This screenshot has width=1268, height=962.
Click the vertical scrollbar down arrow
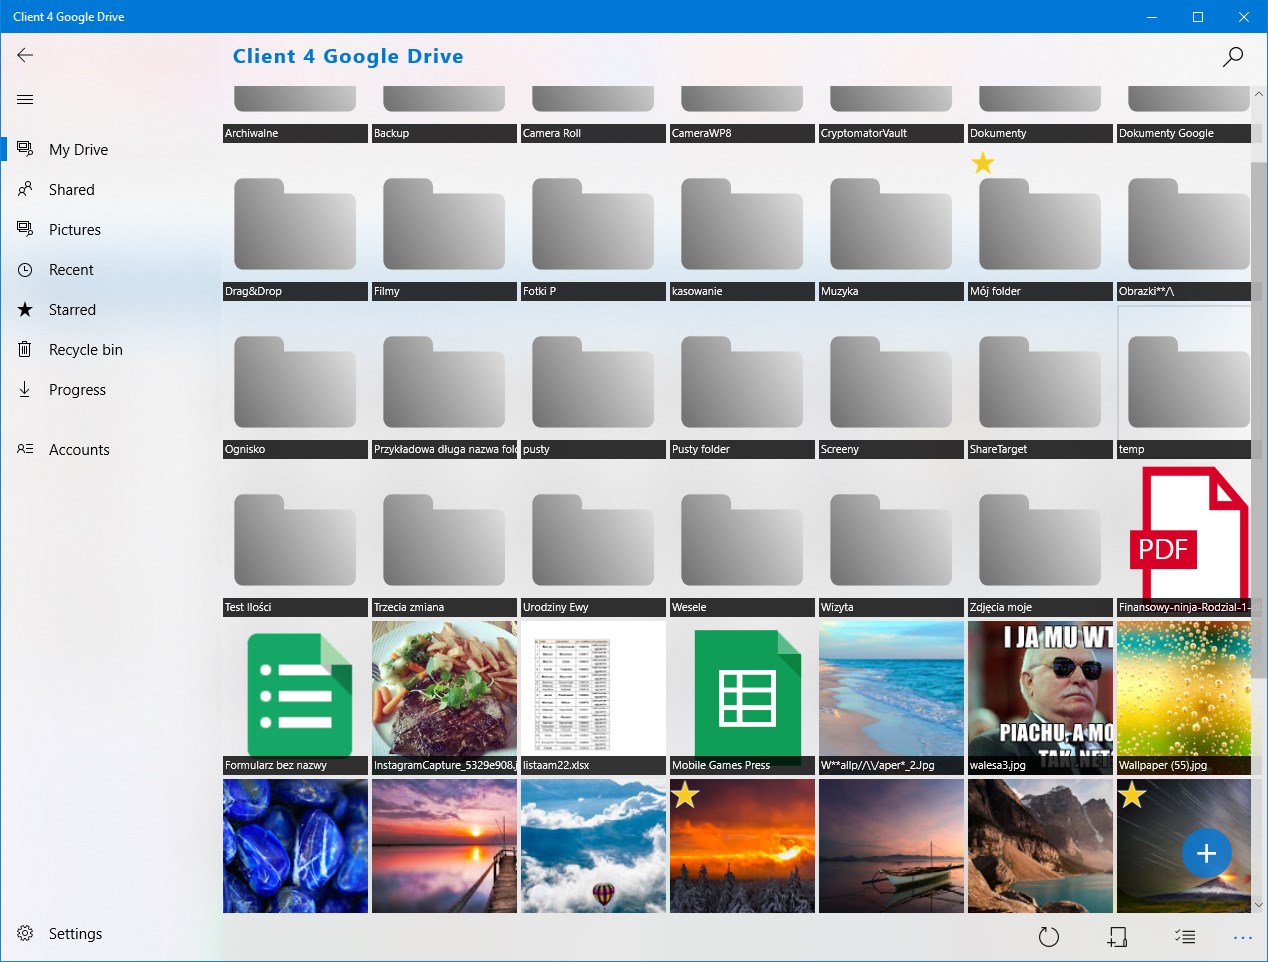tap(1258, 905)
